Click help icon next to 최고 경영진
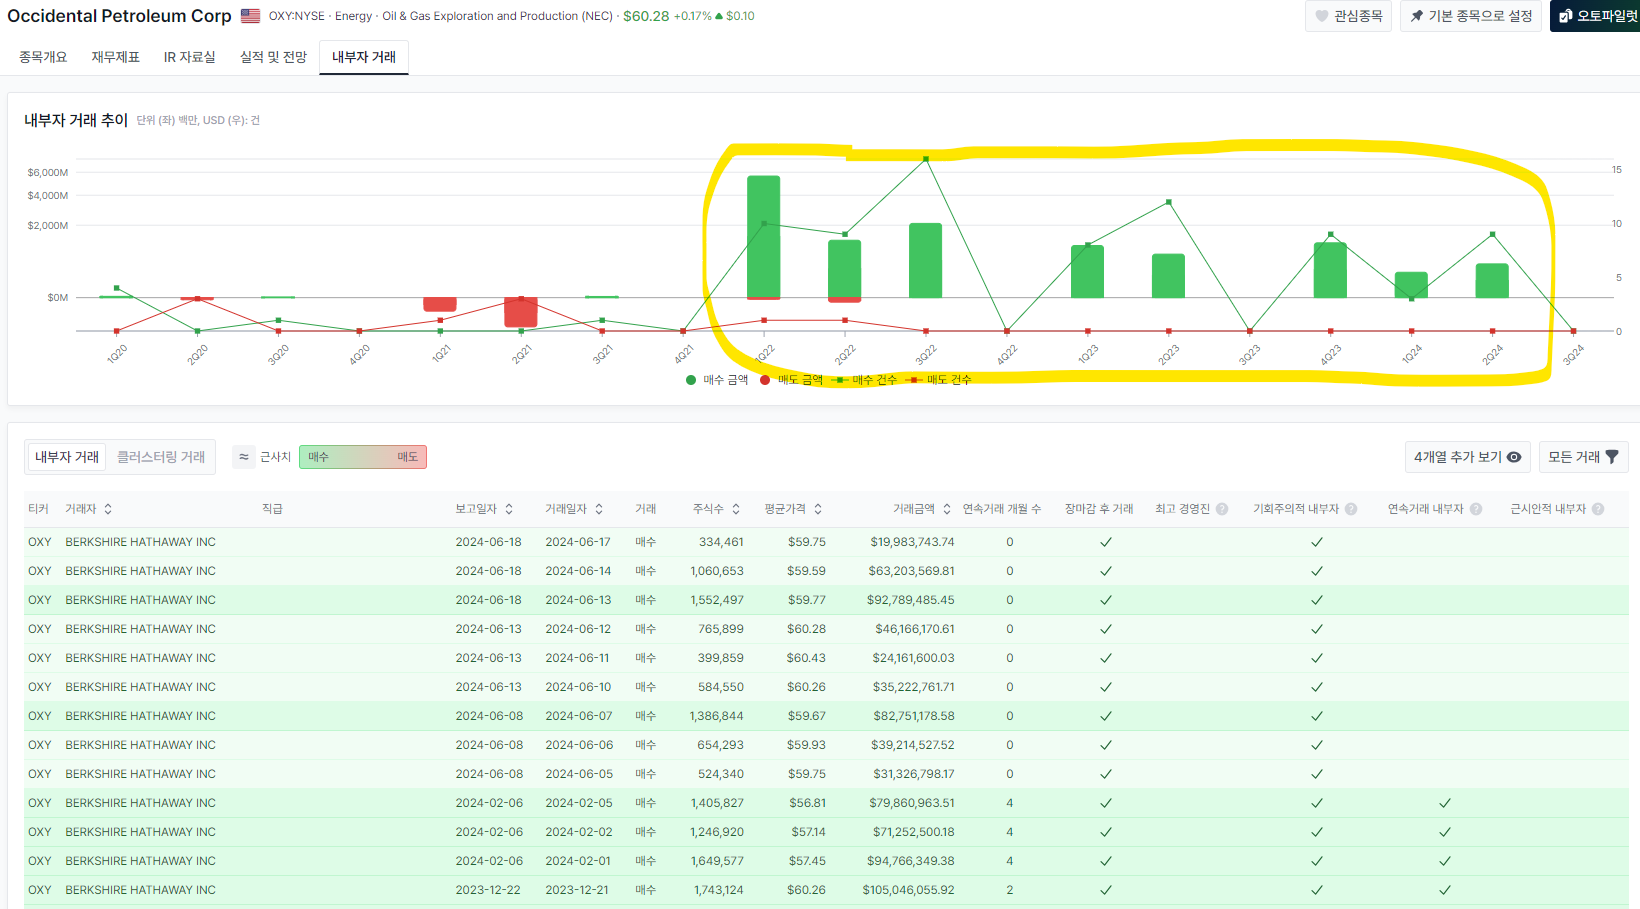The image size is (1640, 909). point(1222,509)
